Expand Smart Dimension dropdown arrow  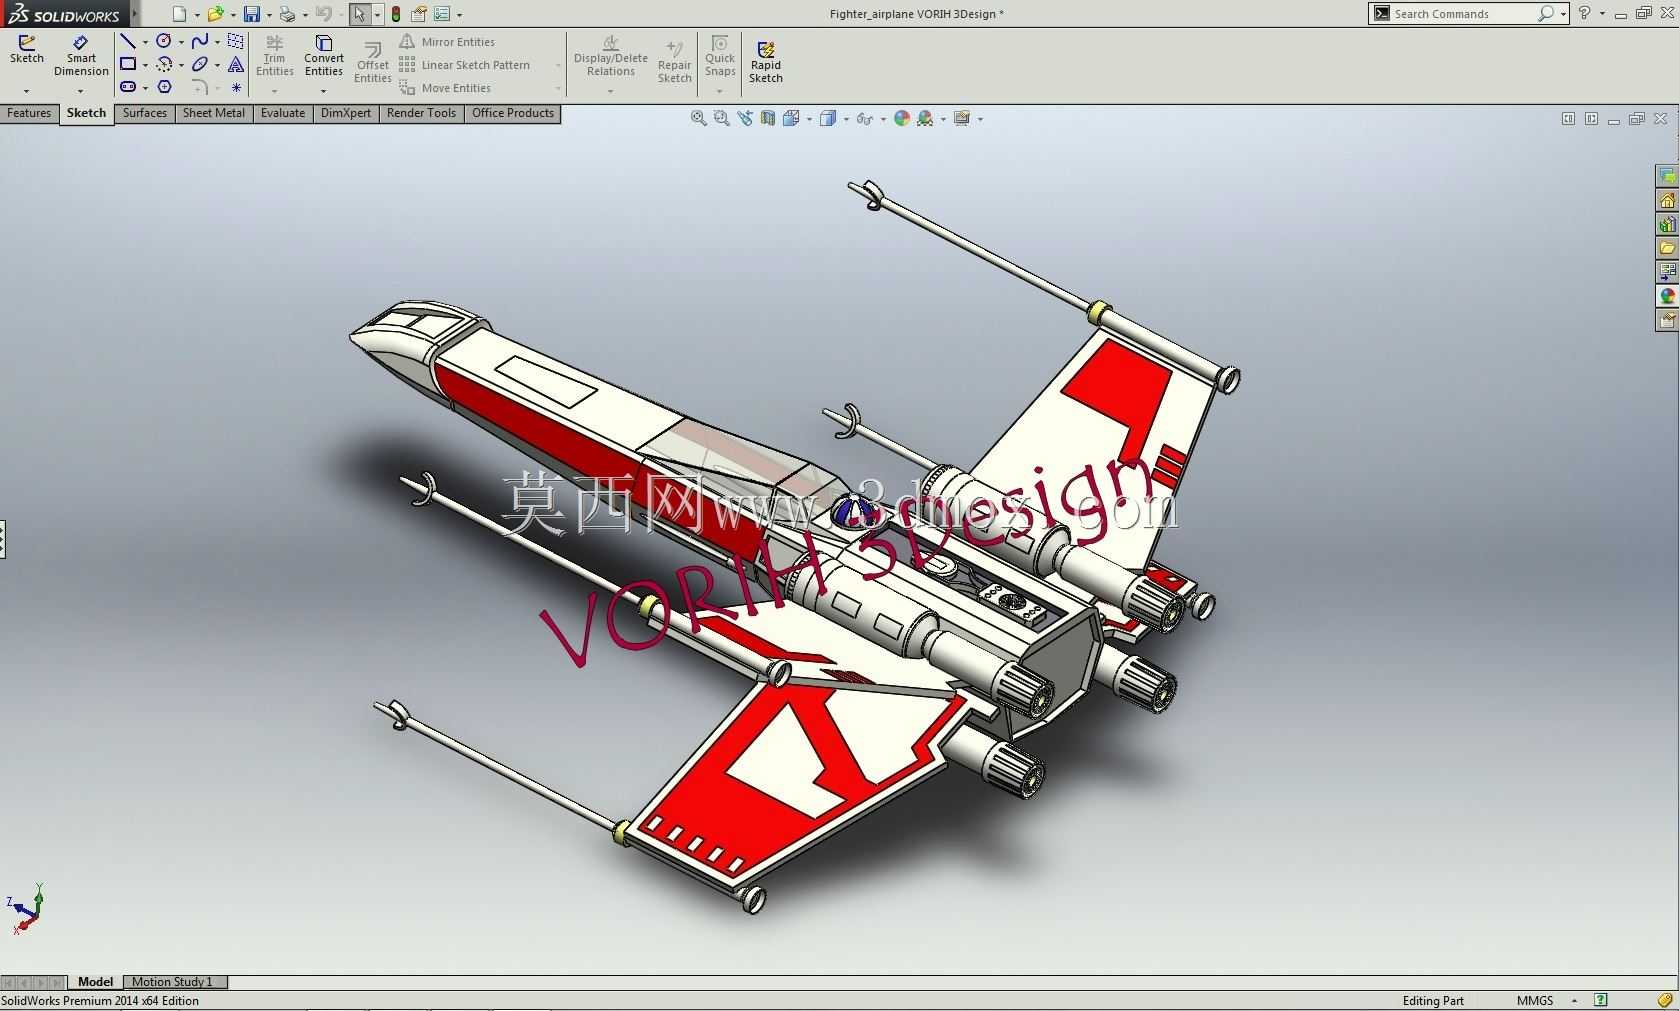(x=81, y=91)
